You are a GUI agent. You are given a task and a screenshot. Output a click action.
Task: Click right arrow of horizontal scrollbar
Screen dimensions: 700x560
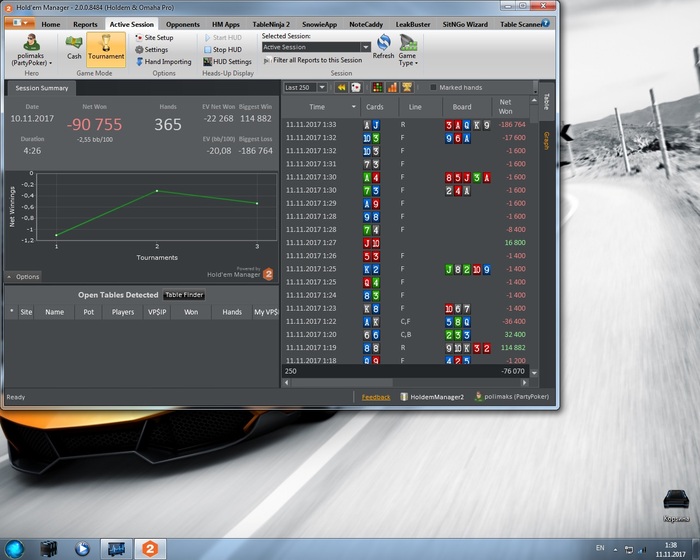(x=525, y=383)
